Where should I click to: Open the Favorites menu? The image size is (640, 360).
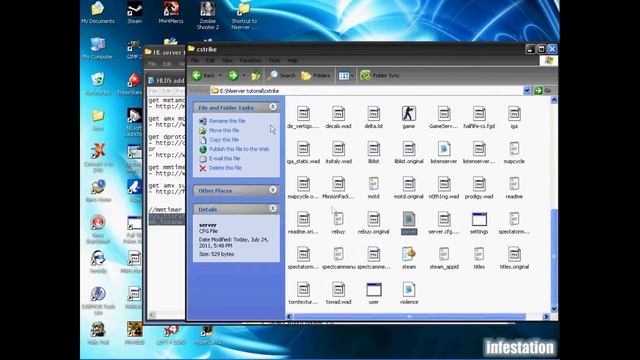250,60
